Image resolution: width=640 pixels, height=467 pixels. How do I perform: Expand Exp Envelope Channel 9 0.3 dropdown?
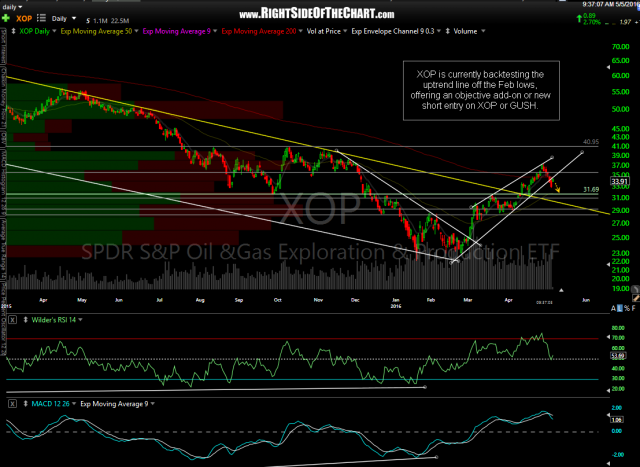(x=438, y=31)
